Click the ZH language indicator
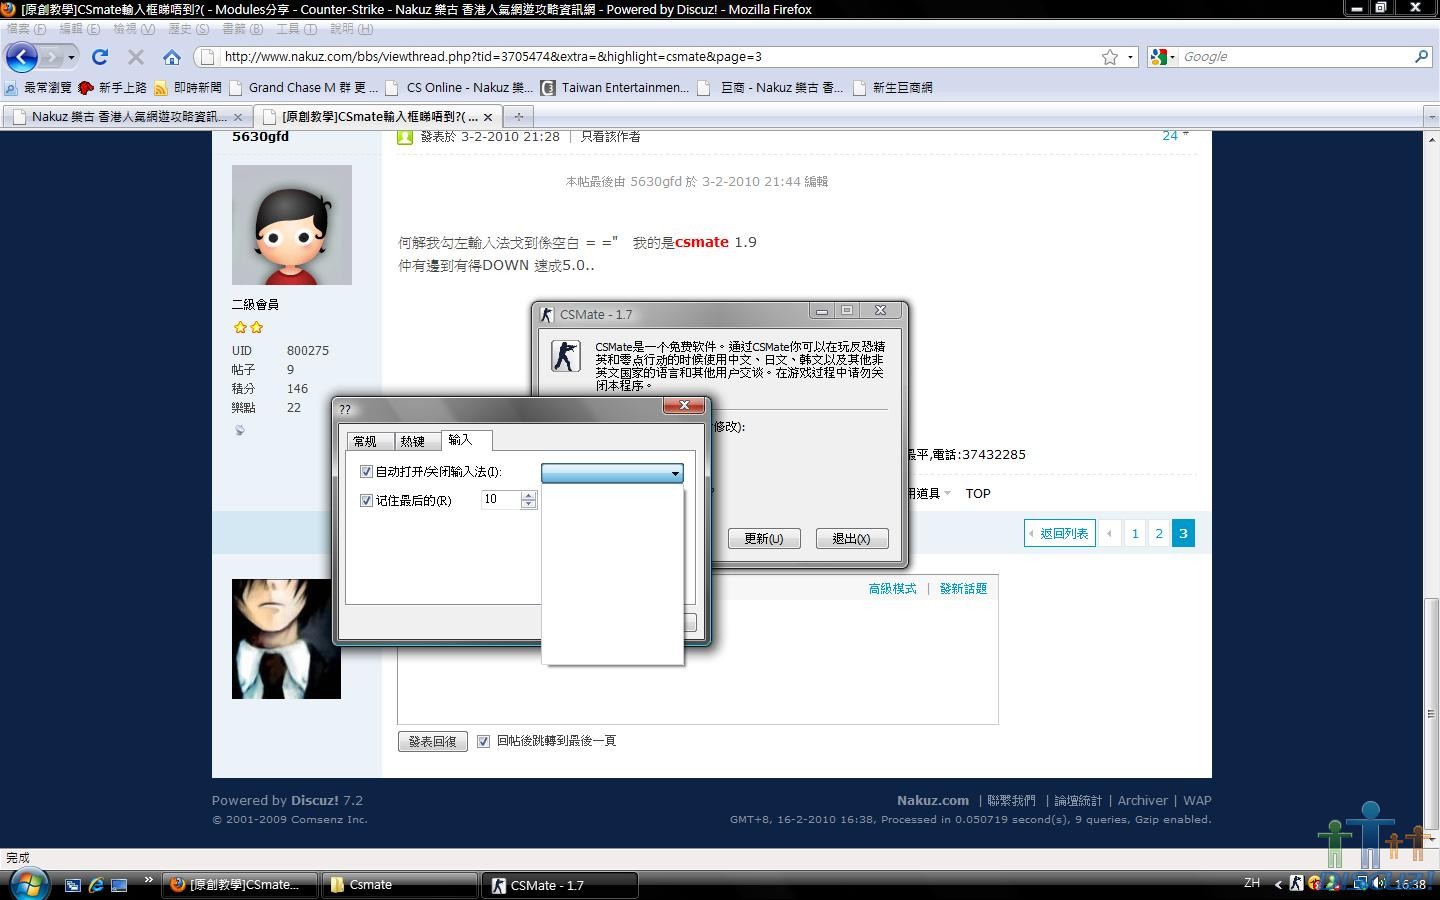Image resolution: width=1440 pixels, height=900 pixels. 1252,884
